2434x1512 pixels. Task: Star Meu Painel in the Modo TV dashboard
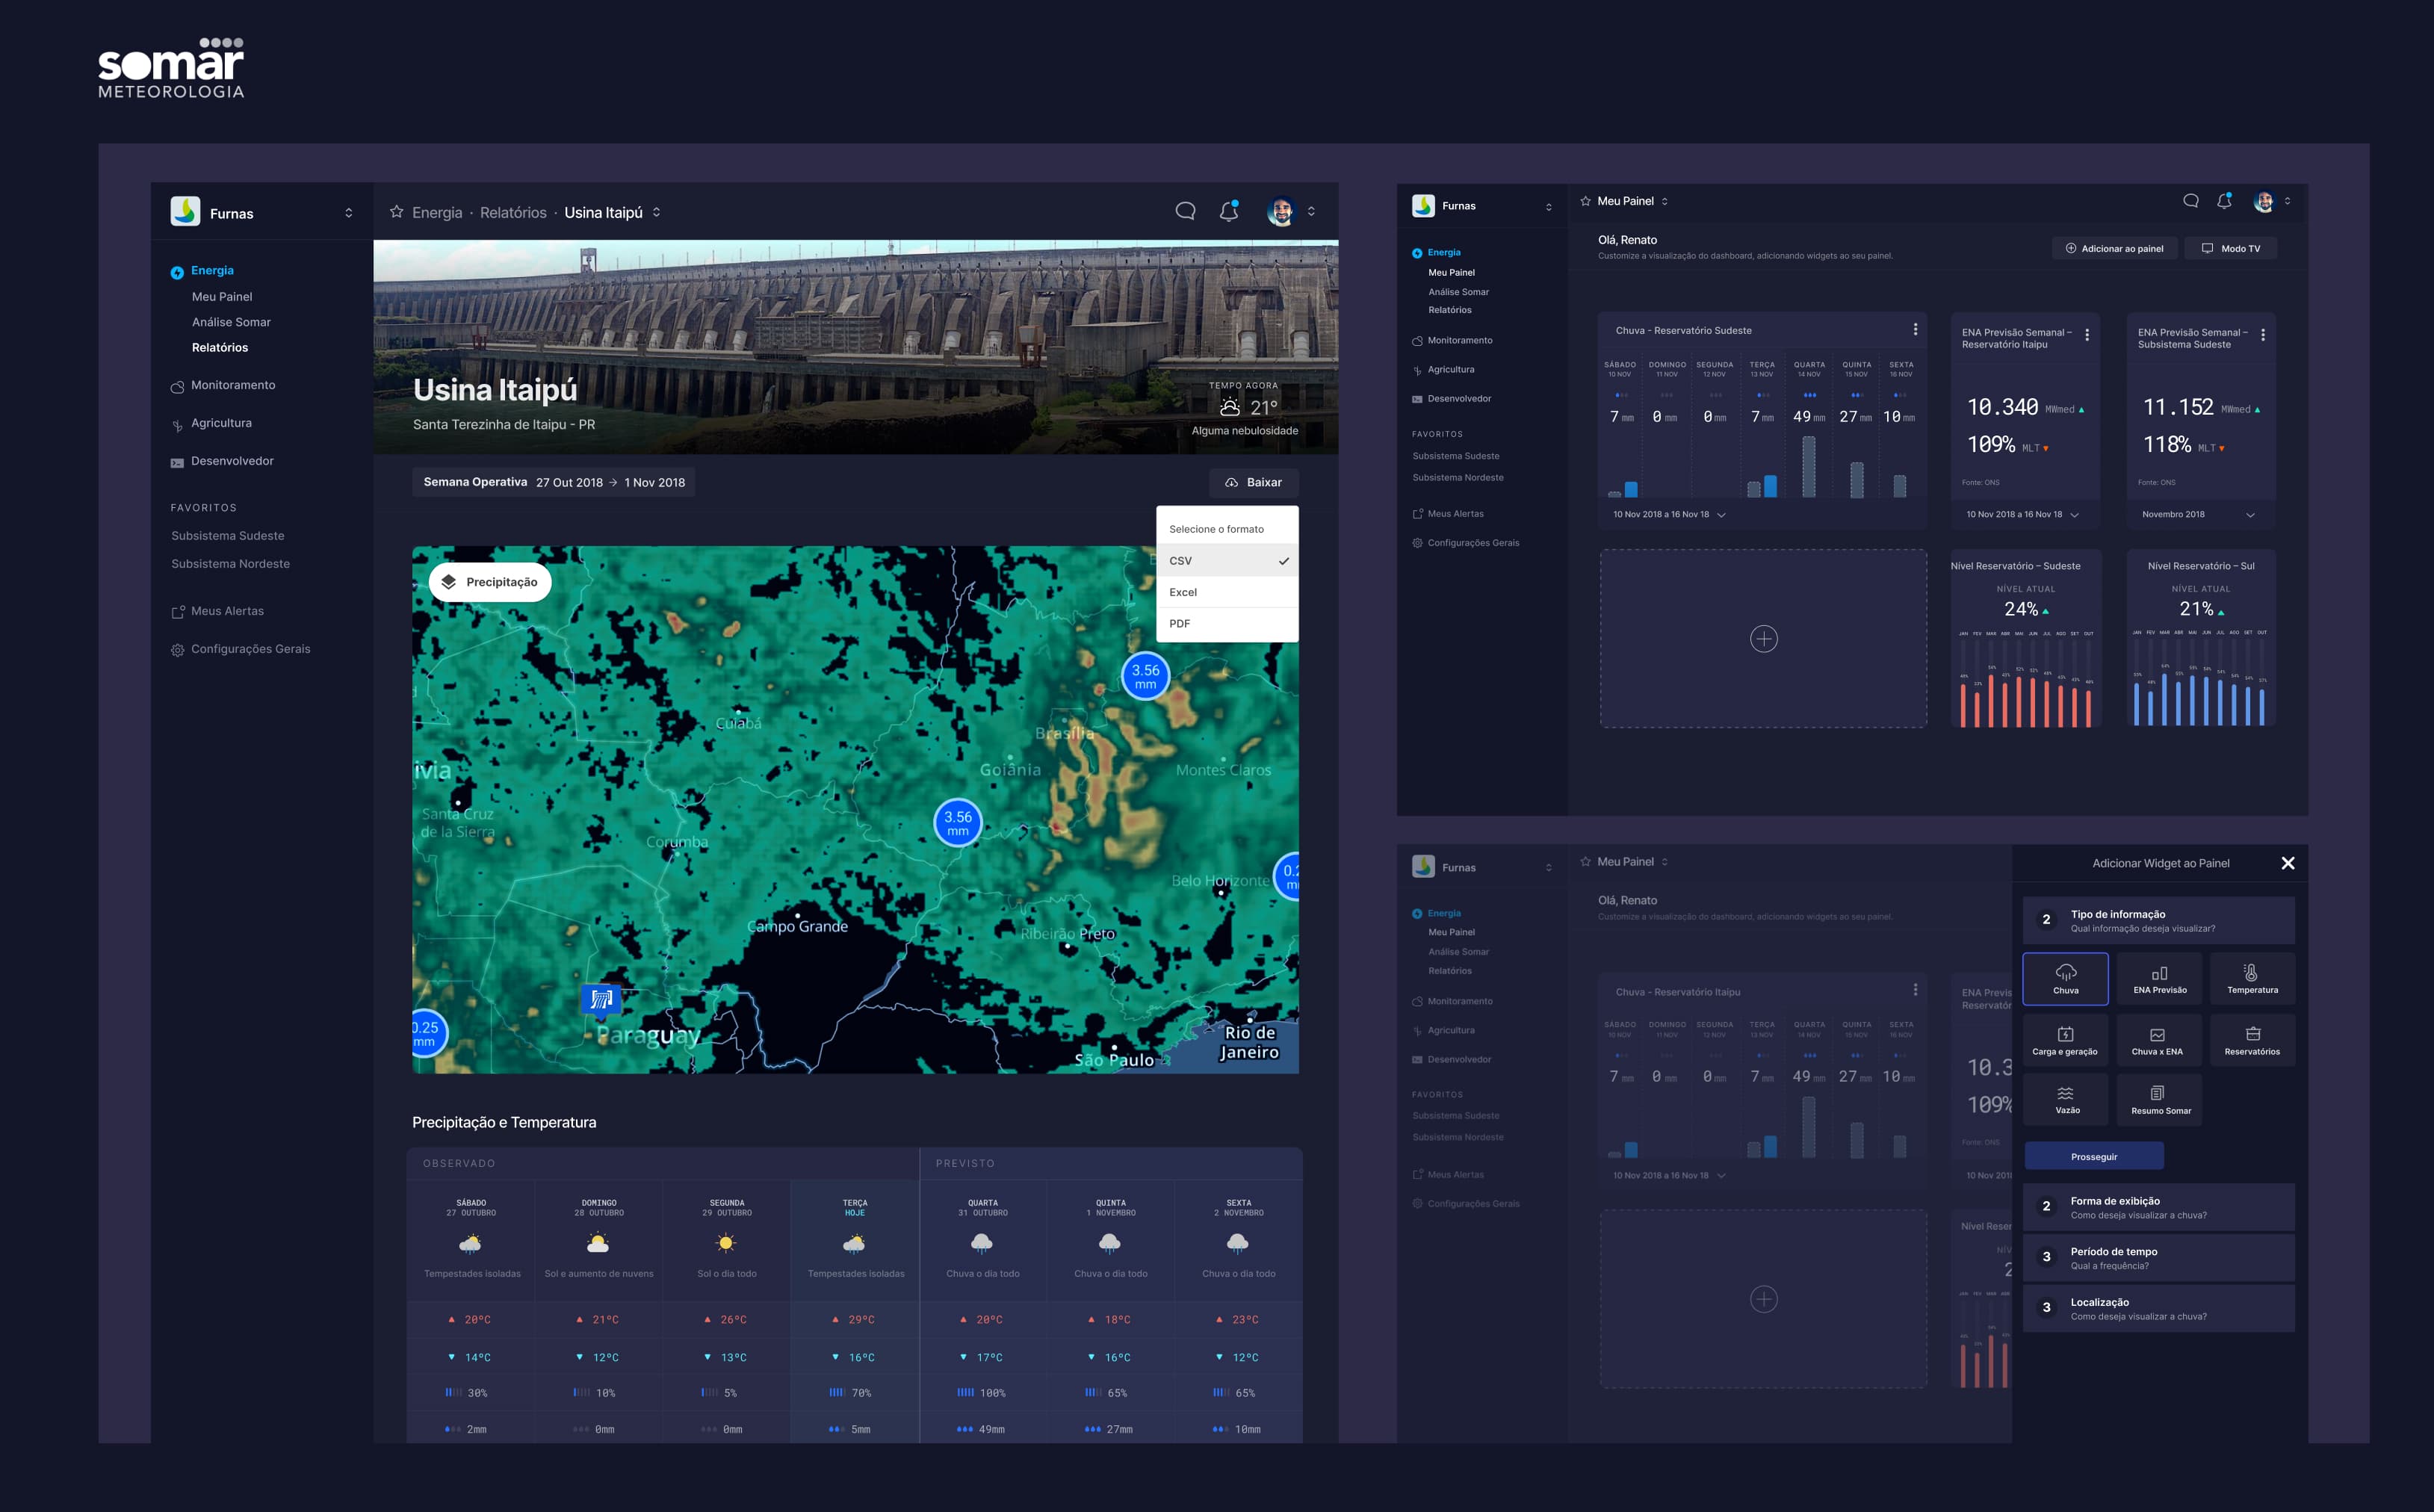pos(1585,201)
